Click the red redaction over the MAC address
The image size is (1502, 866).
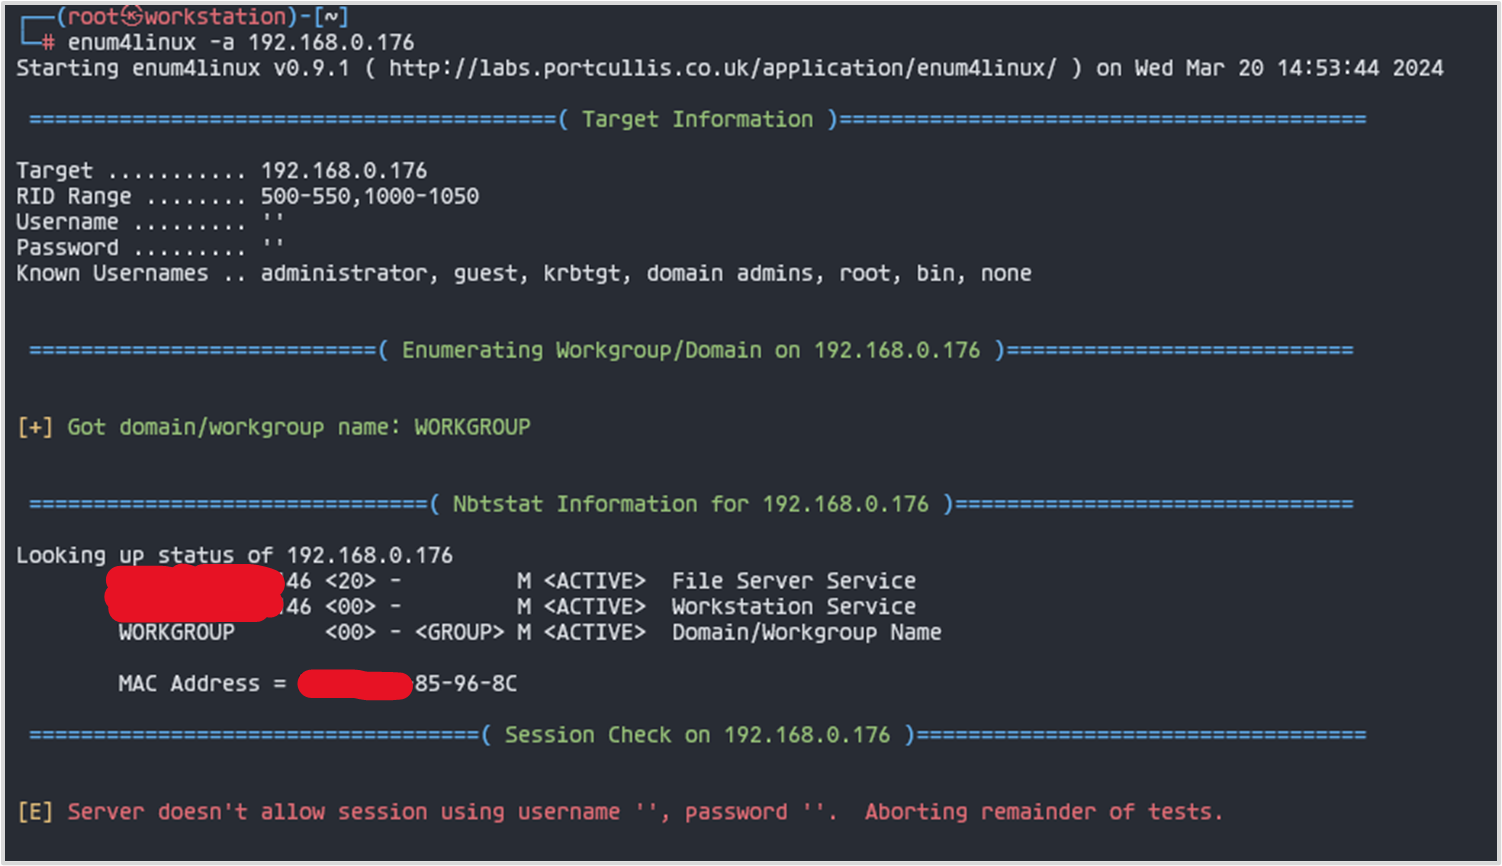[x=355, y=685]
